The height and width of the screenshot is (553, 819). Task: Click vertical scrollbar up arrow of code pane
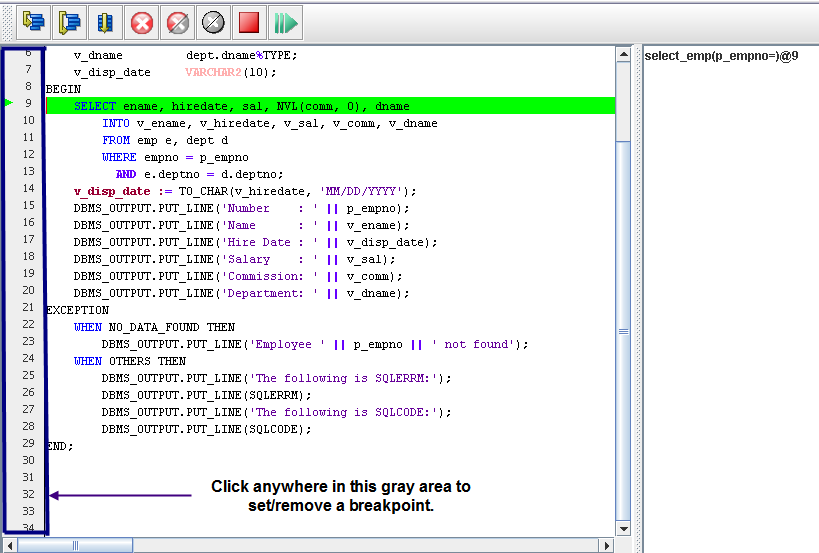pos(624,53)
